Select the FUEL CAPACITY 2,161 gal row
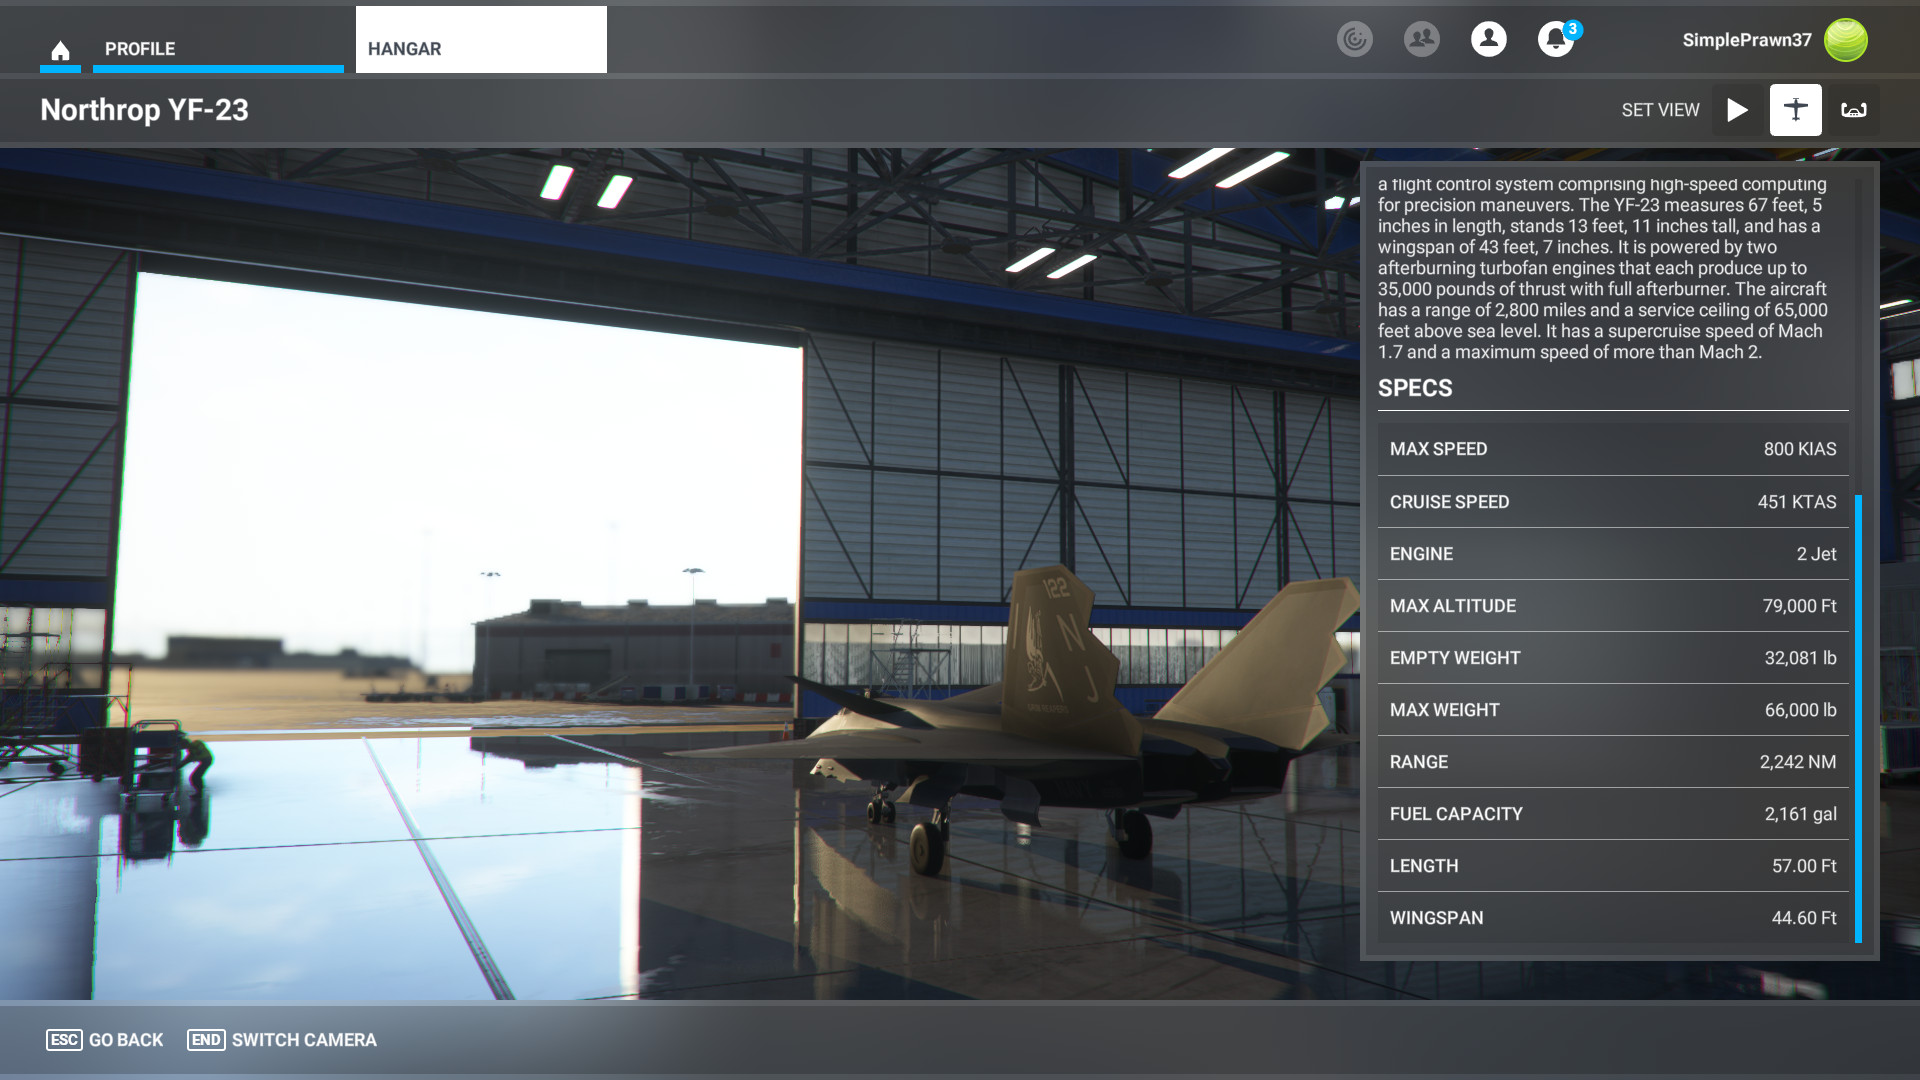 point(1613,814)
